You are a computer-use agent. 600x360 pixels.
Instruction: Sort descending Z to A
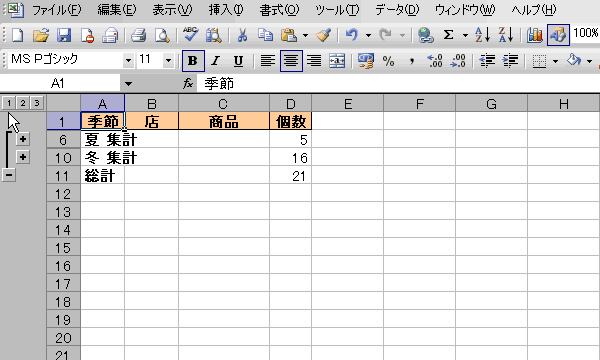tap(506, 35)
